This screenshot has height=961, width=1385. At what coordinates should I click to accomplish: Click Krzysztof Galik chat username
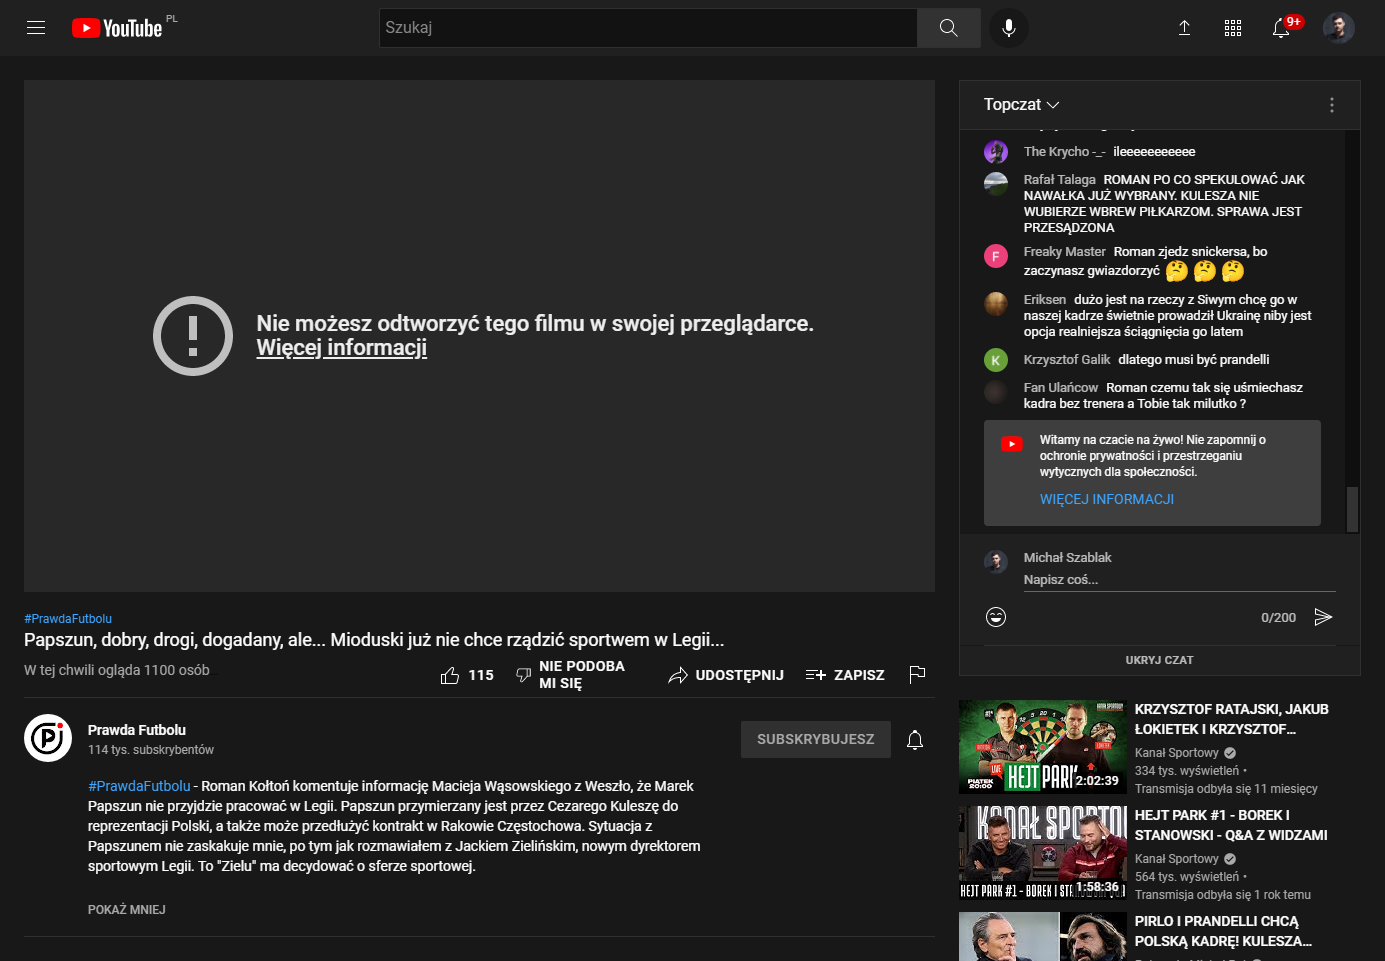coord(1067,360)
